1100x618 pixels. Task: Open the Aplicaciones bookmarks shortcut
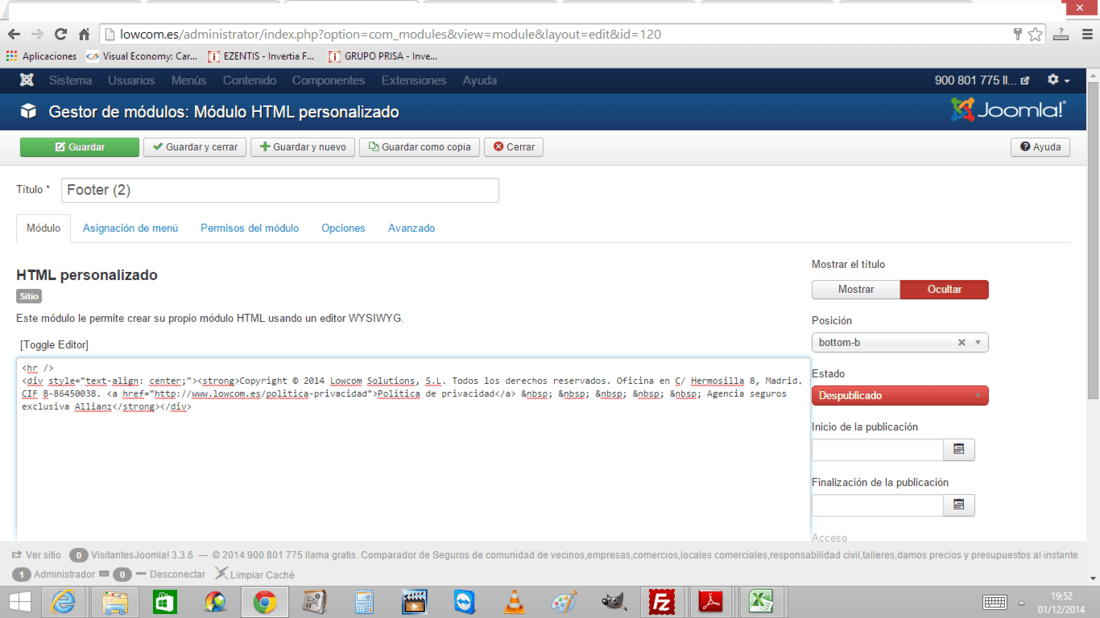tap(41, 56)
